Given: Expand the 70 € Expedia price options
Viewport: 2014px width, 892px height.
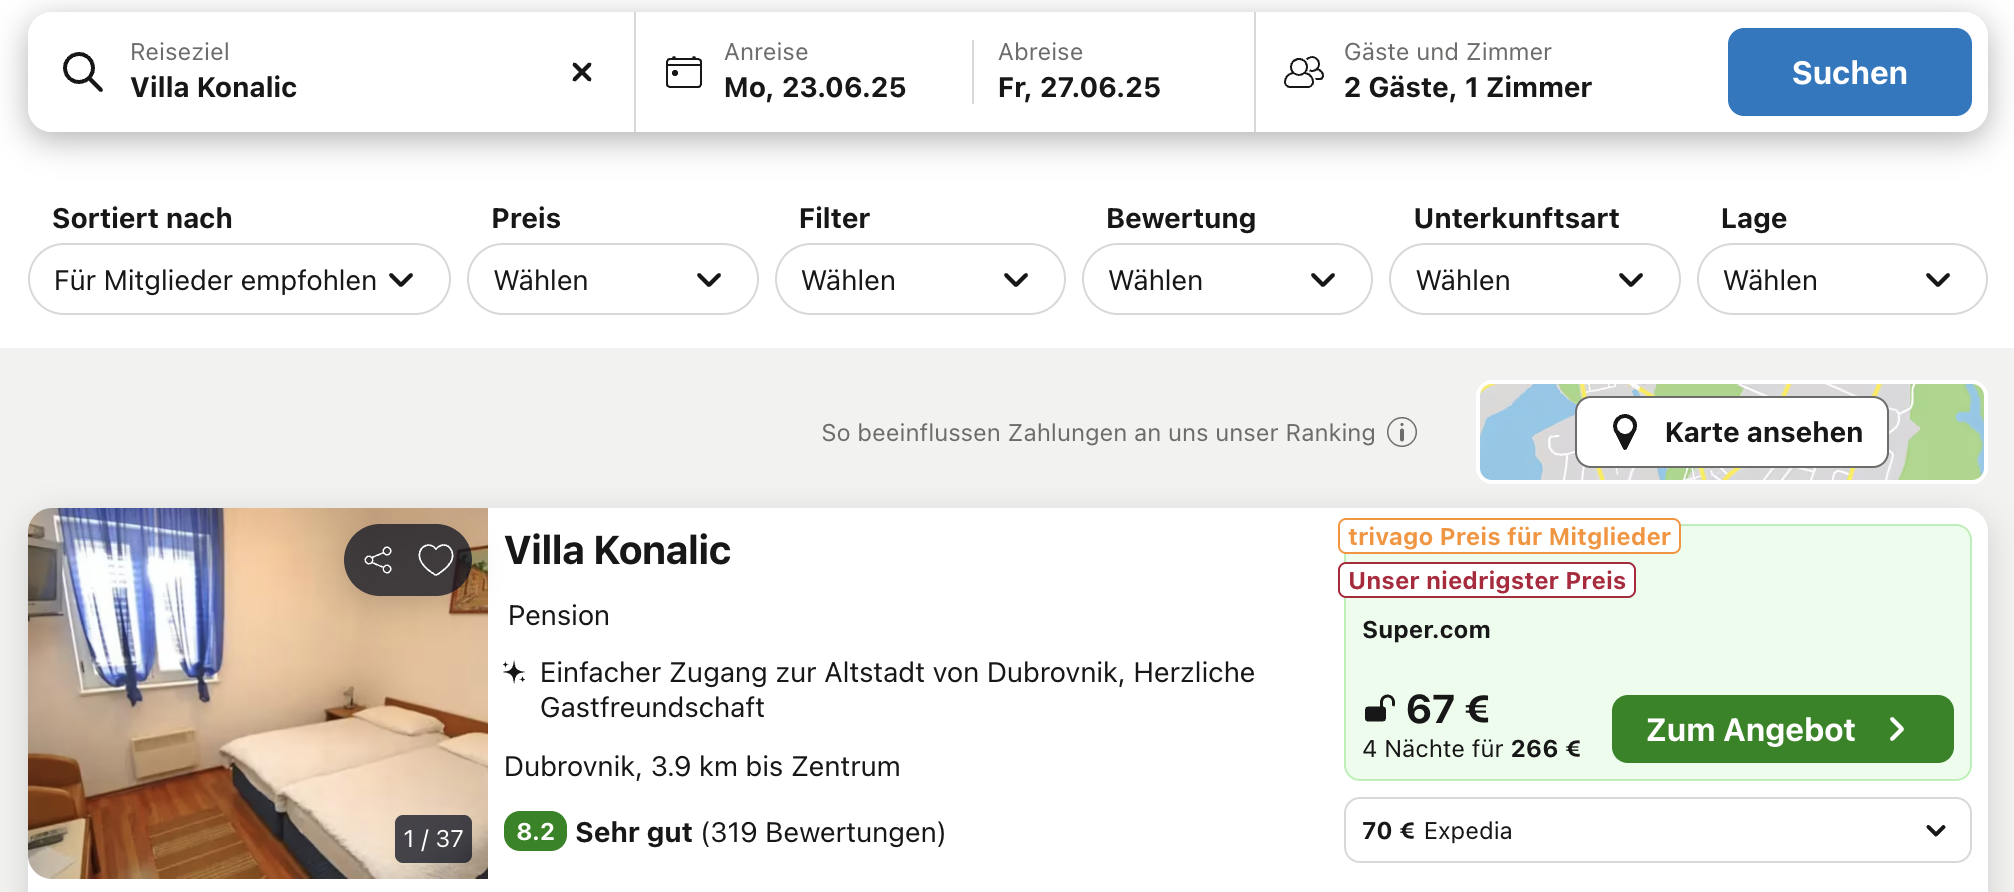Looking at the screenshot, I should (1657, 830).
